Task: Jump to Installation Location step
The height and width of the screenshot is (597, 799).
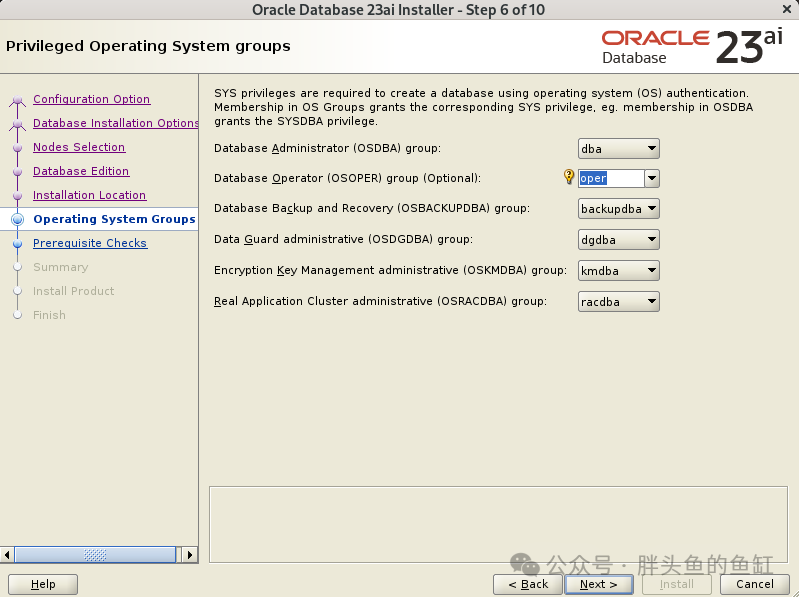Action: pyautogui.click(x=90, y=195)
